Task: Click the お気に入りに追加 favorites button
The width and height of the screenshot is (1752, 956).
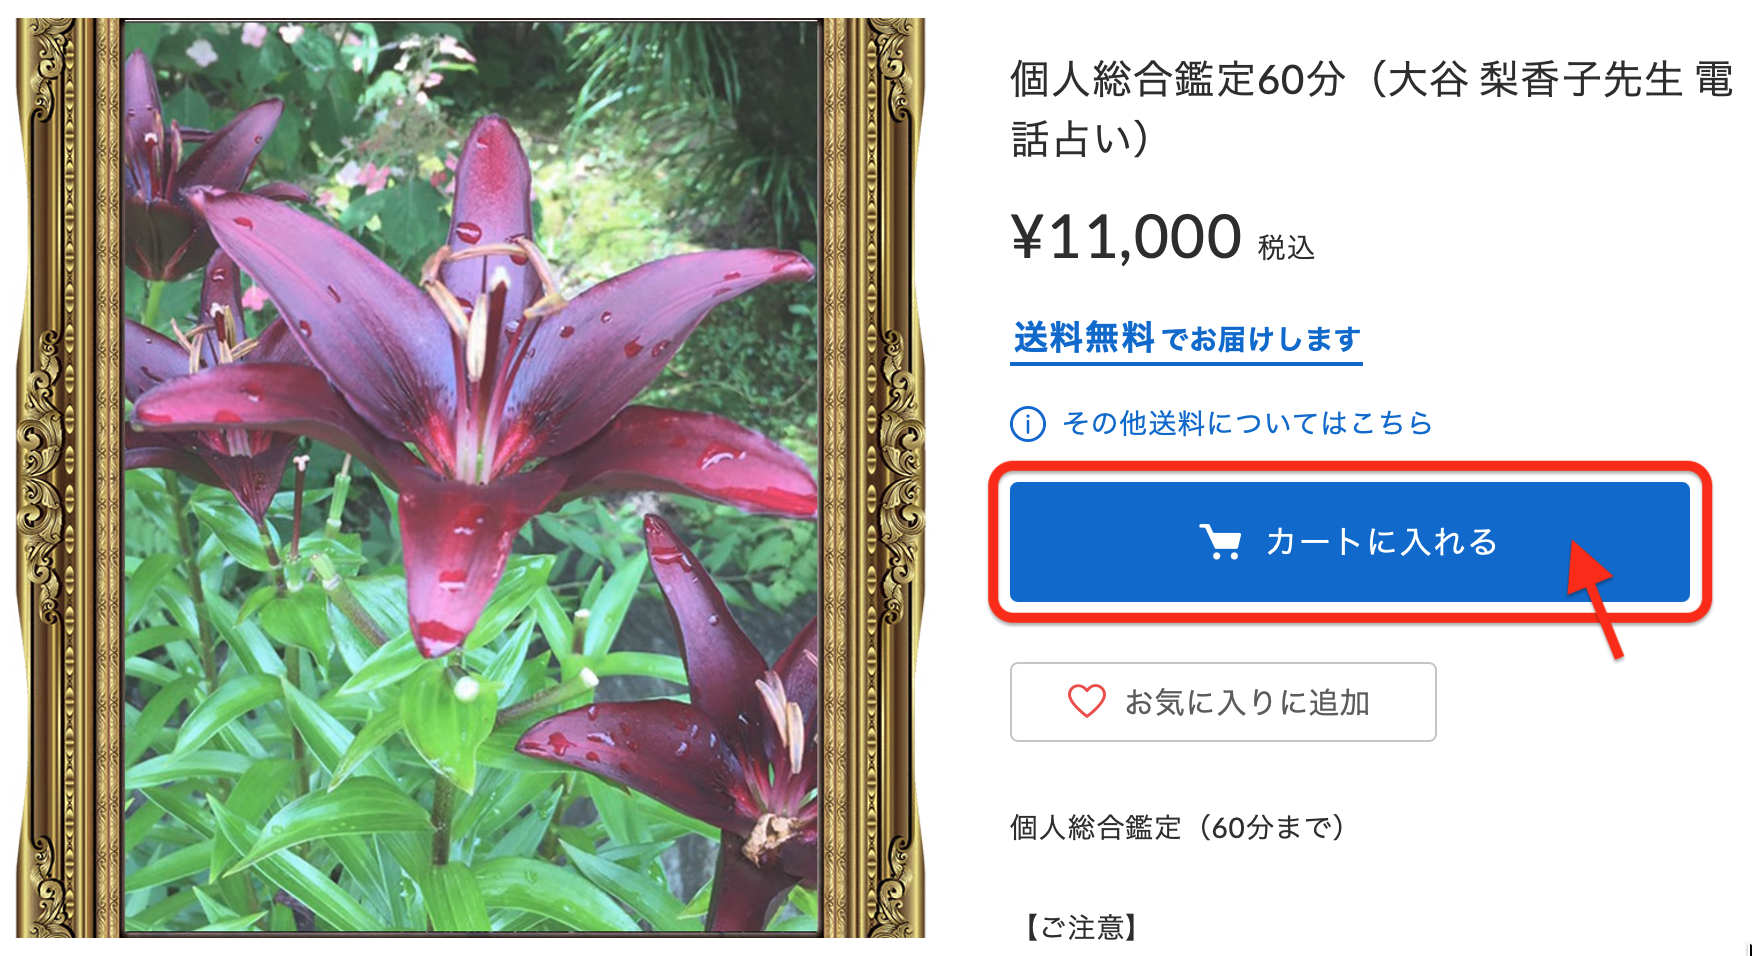Action: 1223,702
